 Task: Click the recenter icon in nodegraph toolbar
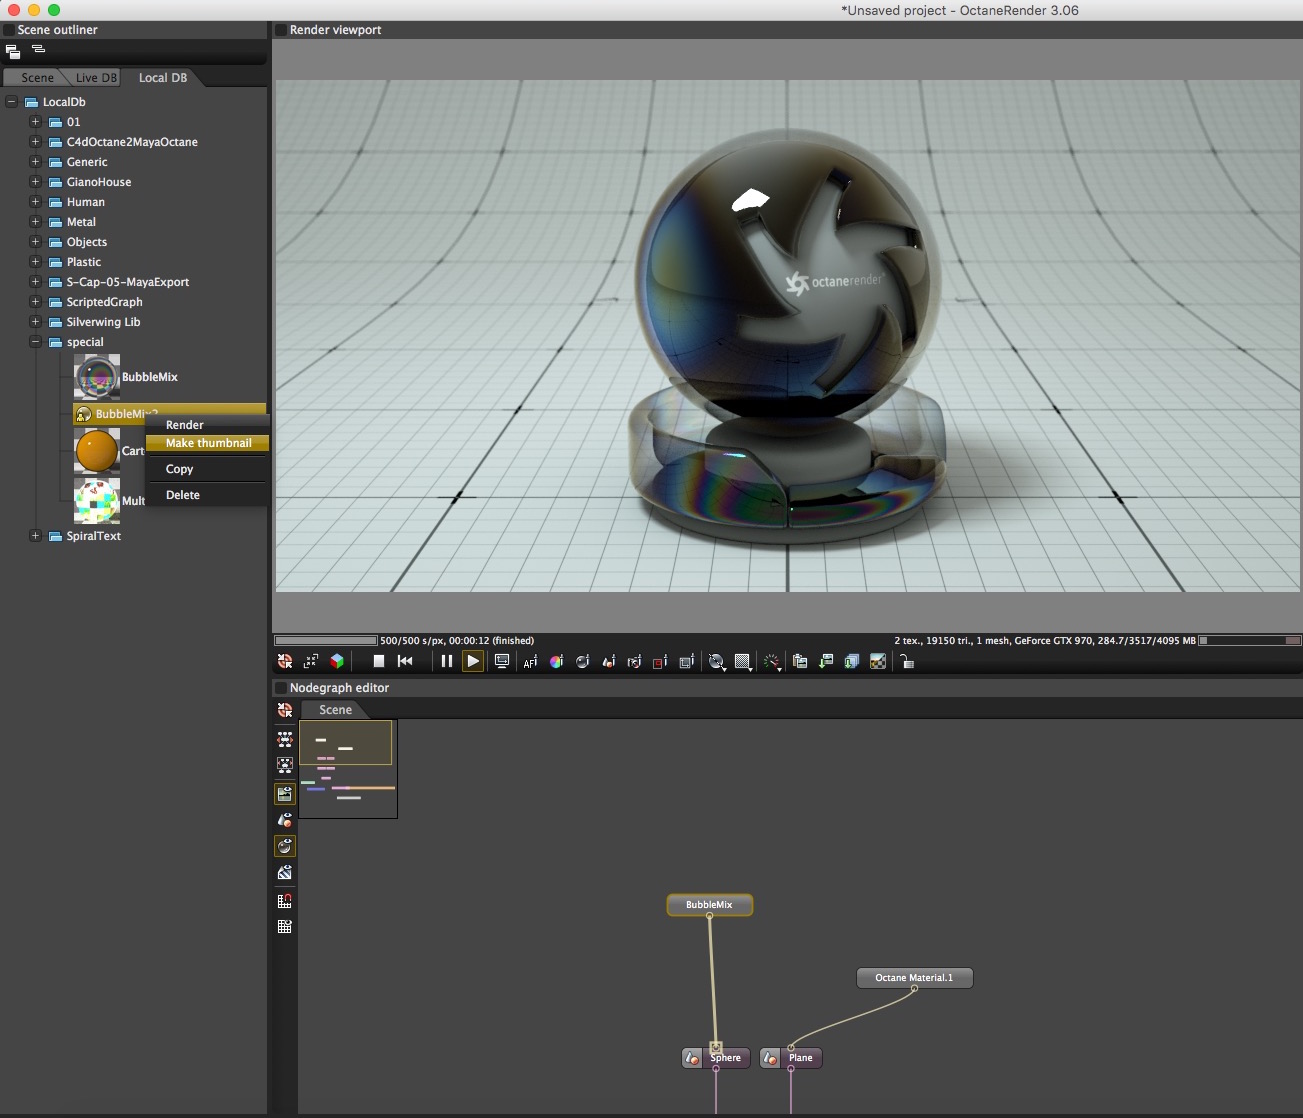coord(285,710)
